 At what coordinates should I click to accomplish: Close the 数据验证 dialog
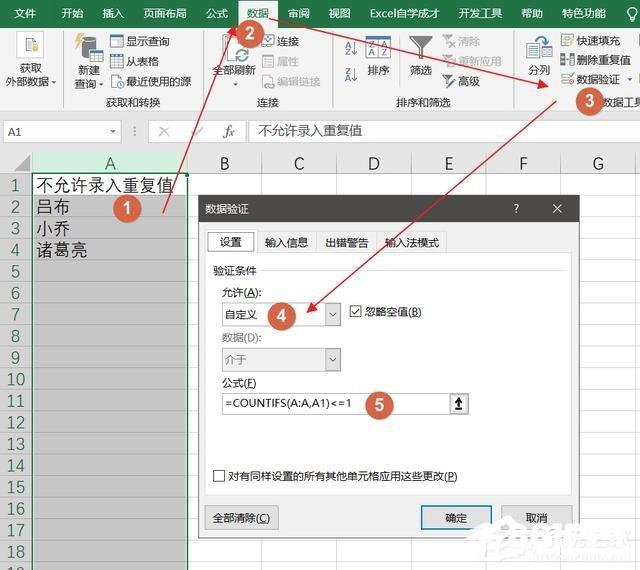[x=557, y=209]
